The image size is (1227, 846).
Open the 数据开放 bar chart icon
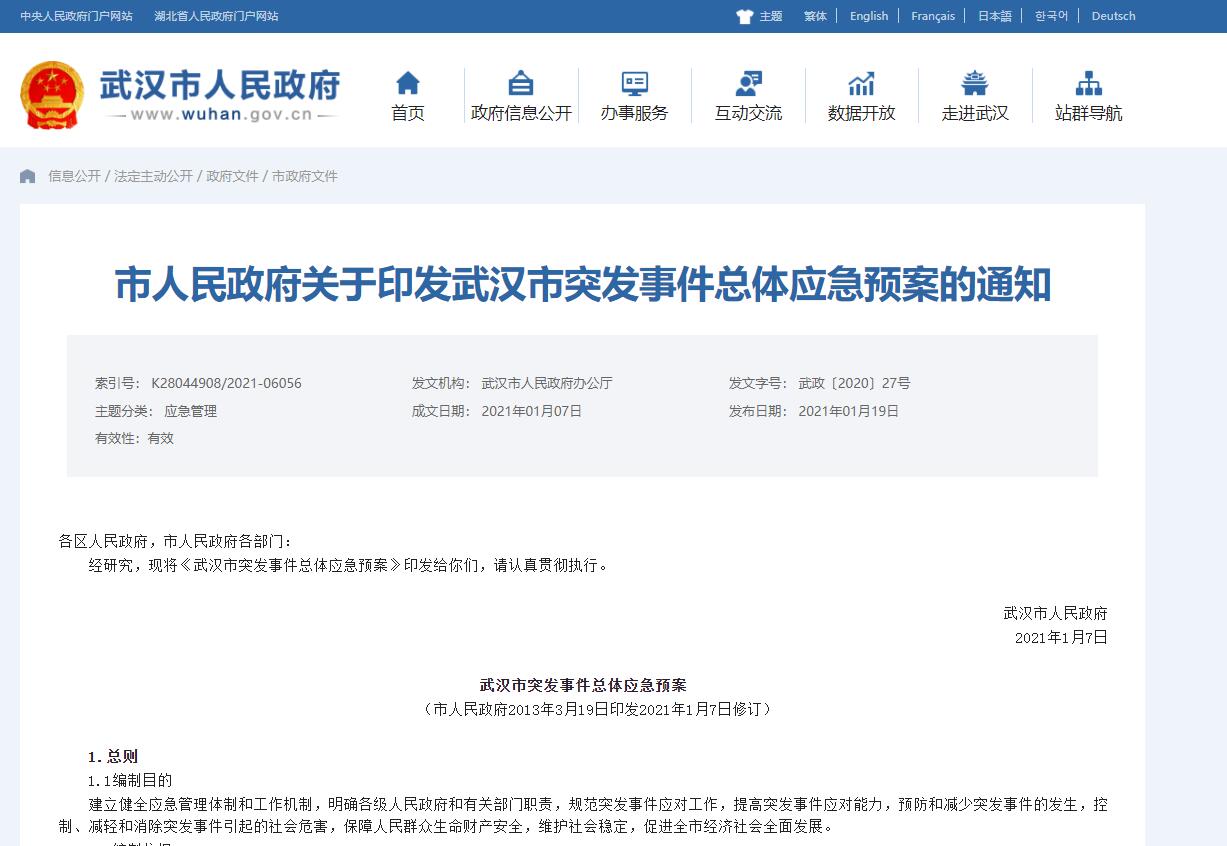[861, 83]
